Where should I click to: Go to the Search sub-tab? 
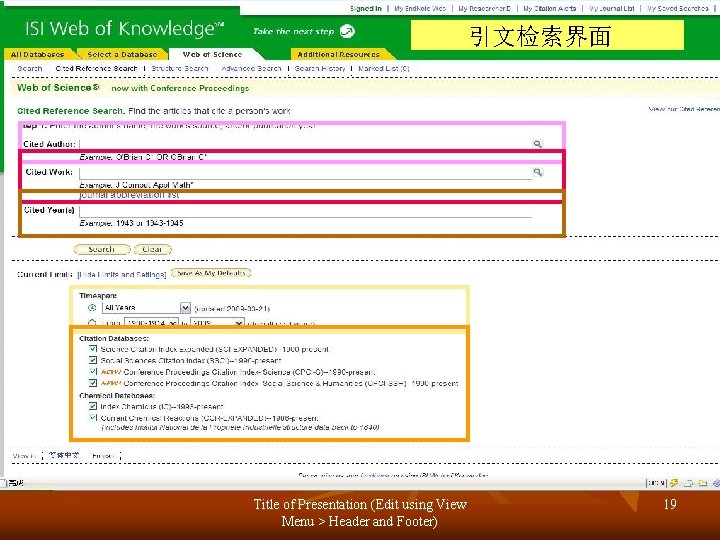30,68
